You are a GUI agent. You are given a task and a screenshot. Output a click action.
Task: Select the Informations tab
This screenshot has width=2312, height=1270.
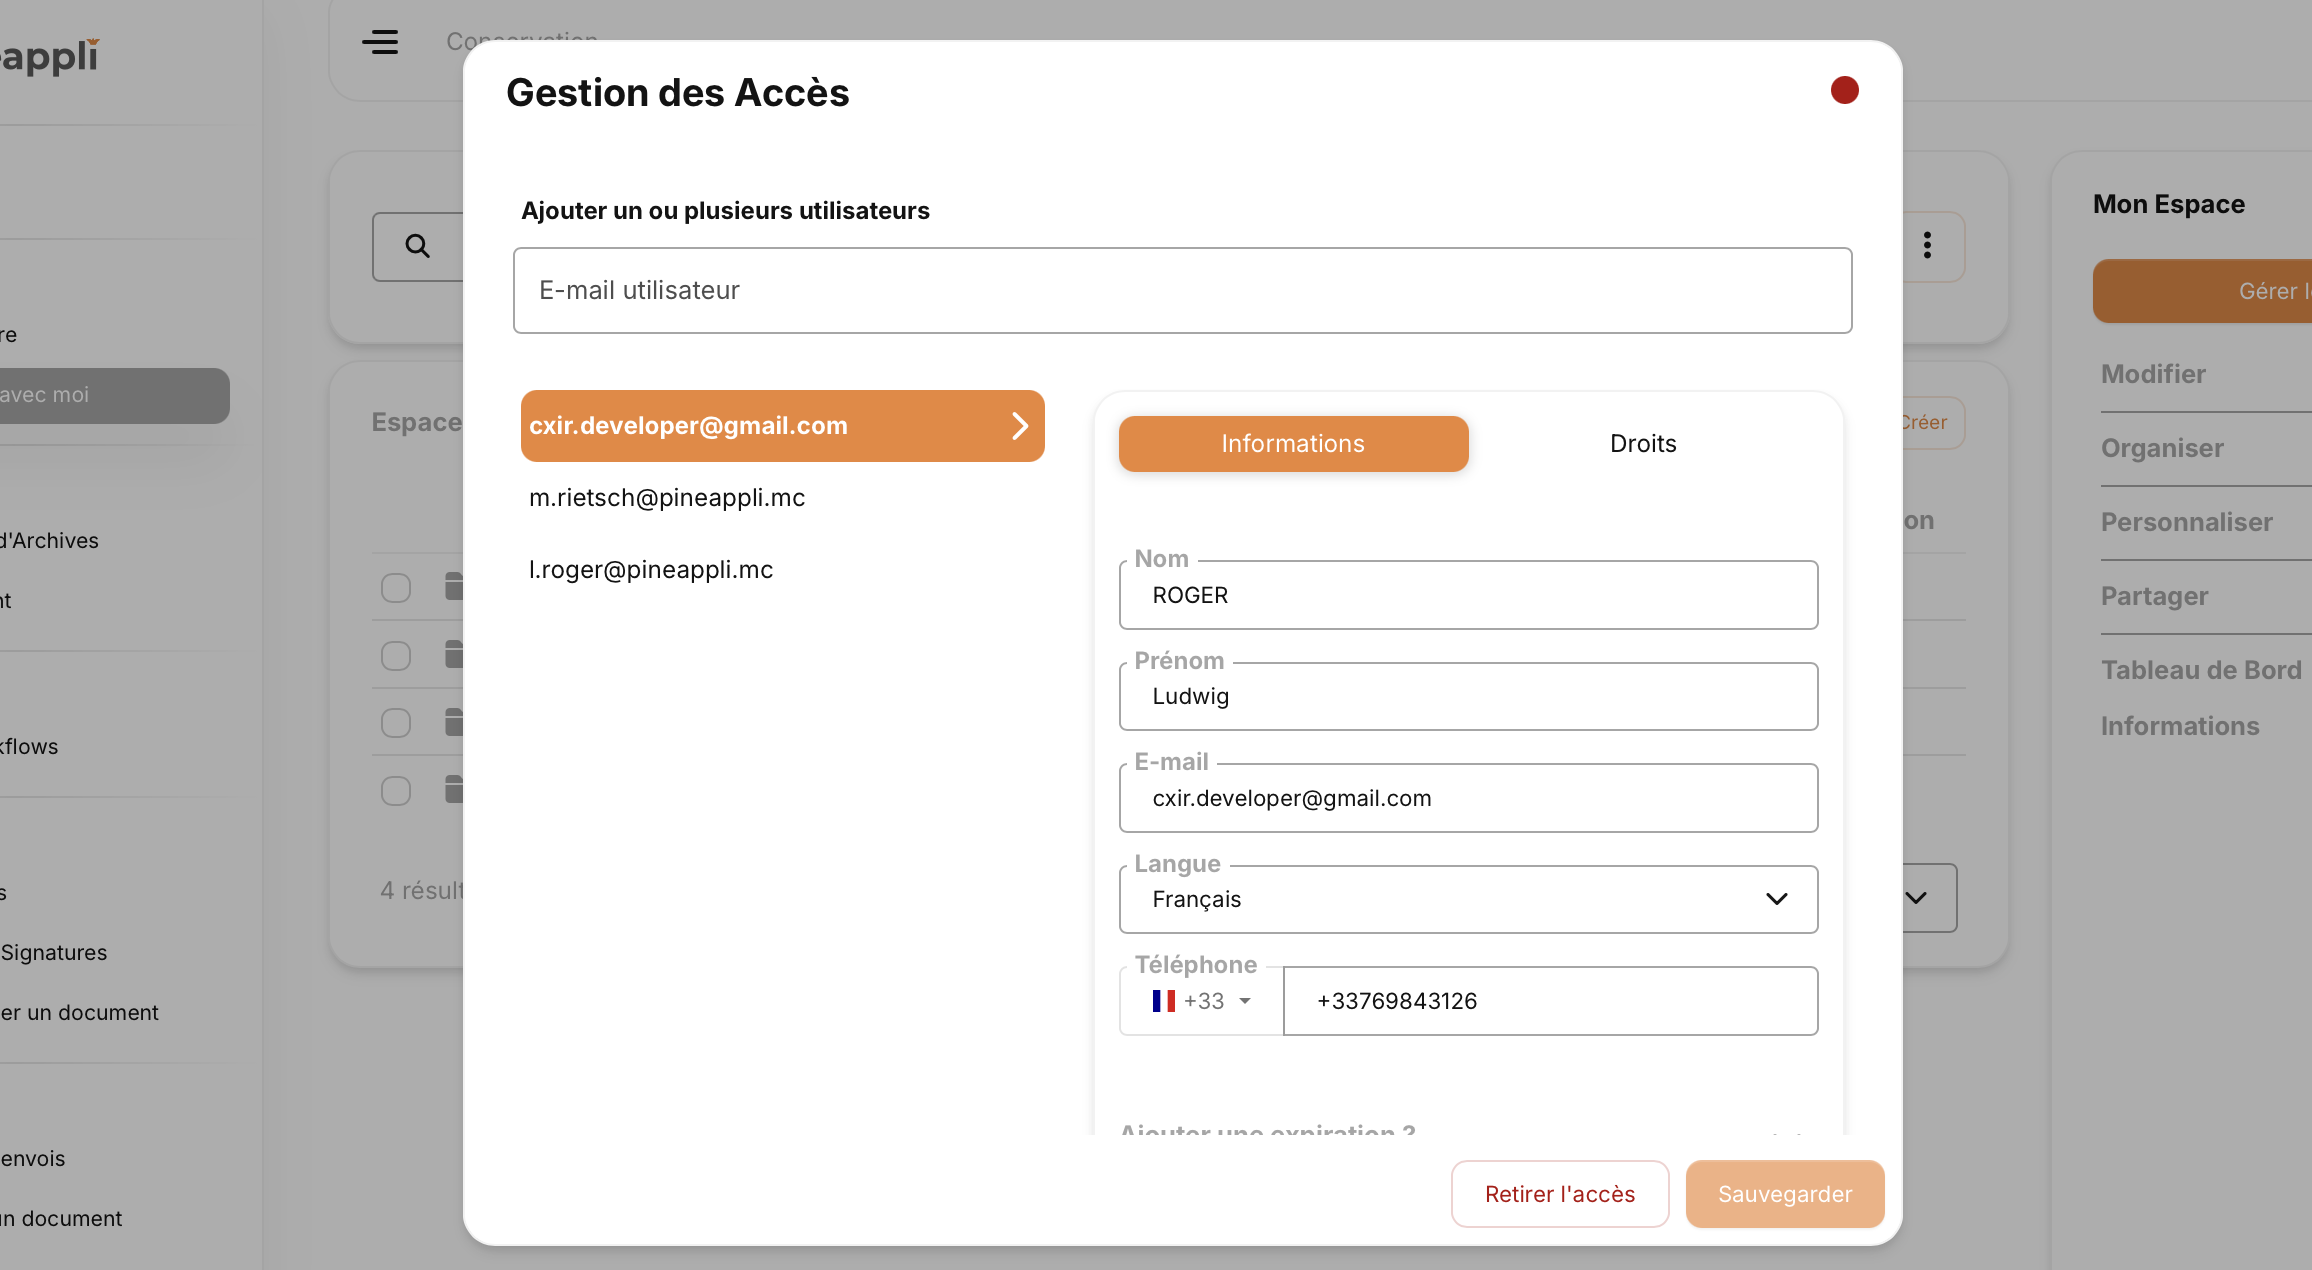[1293, 443]
